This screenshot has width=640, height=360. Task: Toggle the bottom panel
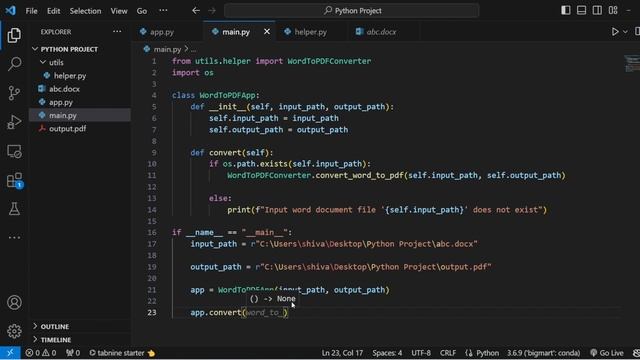click(x=581, y=10)
